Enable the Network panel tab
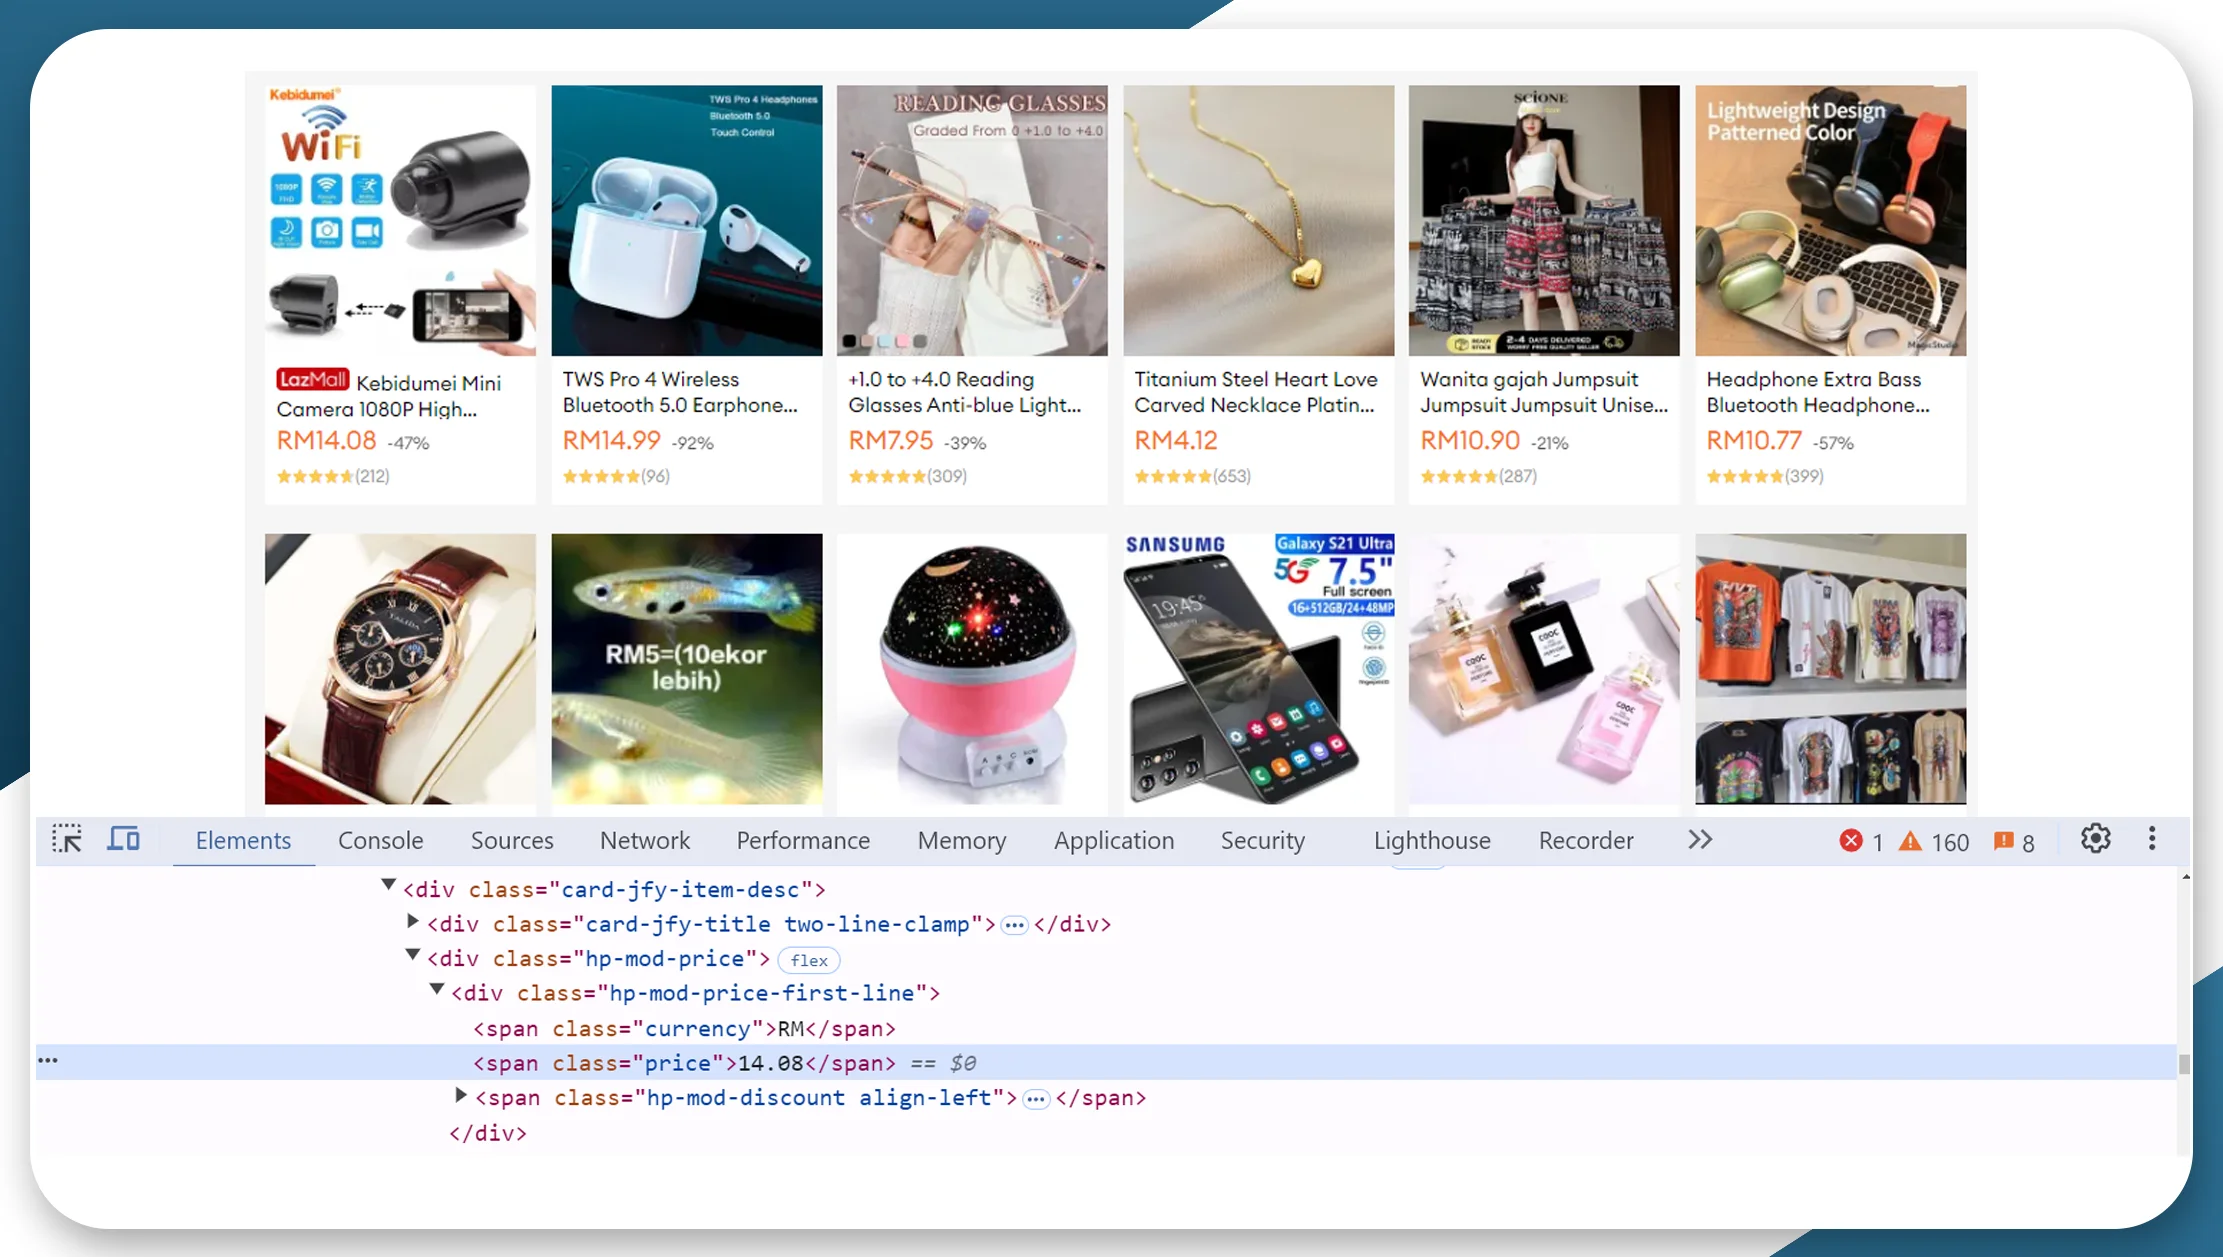This screenshot has width=2223, height=1257. 646,840
